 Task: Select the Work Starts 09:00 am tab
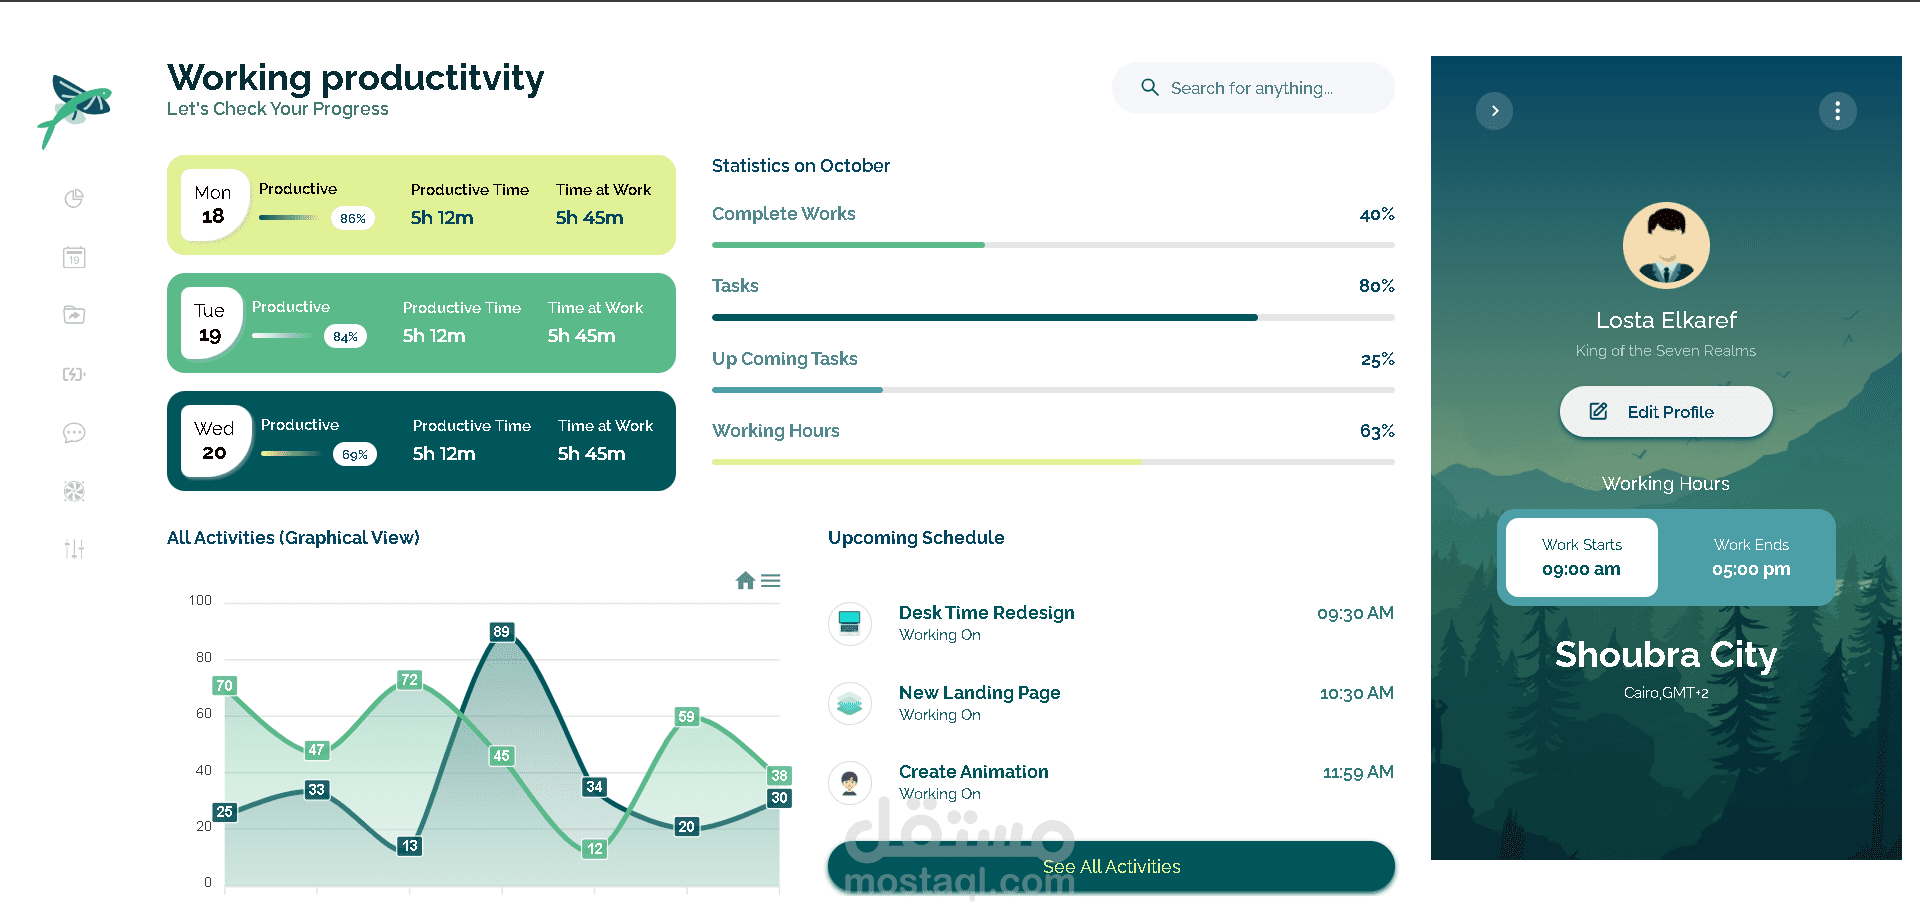pyautogui.click(x=1581, y=558)
